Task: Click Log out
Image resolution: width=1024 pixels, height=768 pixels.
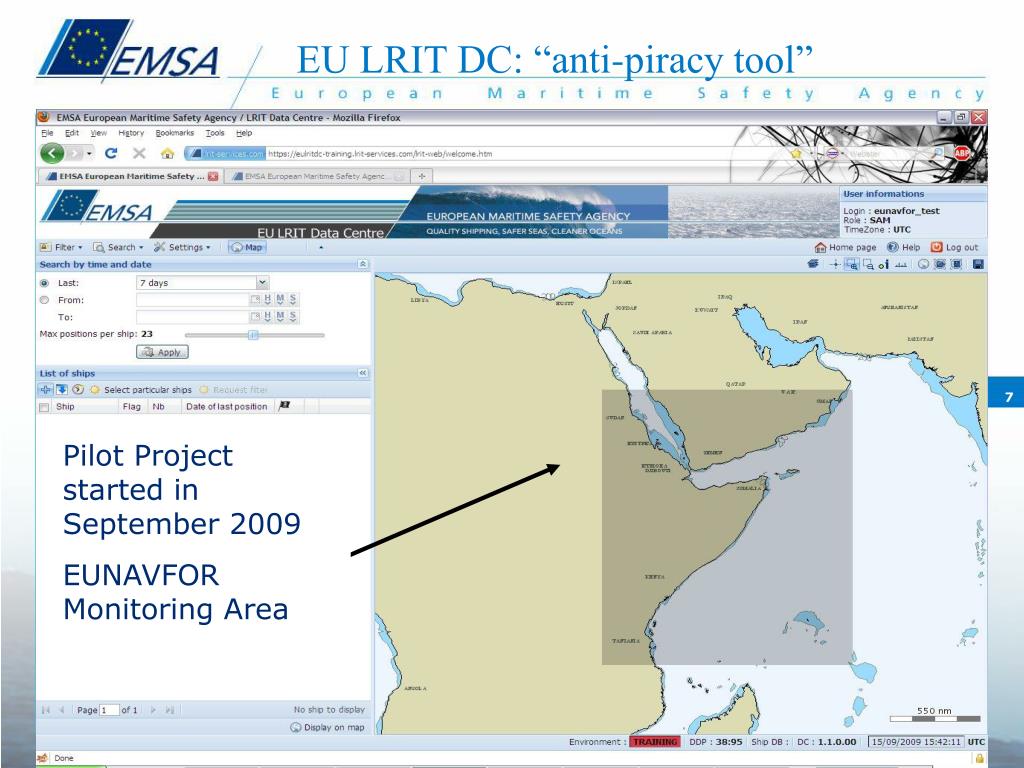Action: point(954,247)
